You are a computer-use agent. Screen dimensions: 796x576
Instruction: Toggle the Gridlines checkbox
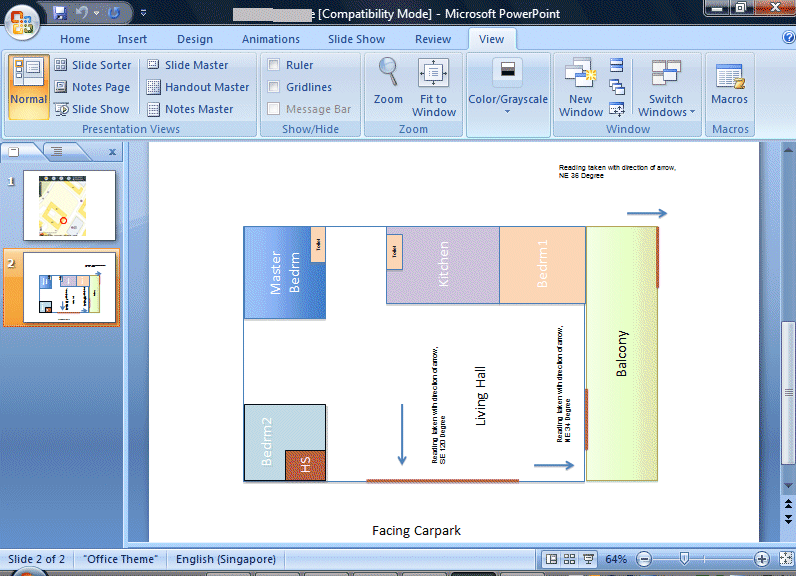point(274,87)
